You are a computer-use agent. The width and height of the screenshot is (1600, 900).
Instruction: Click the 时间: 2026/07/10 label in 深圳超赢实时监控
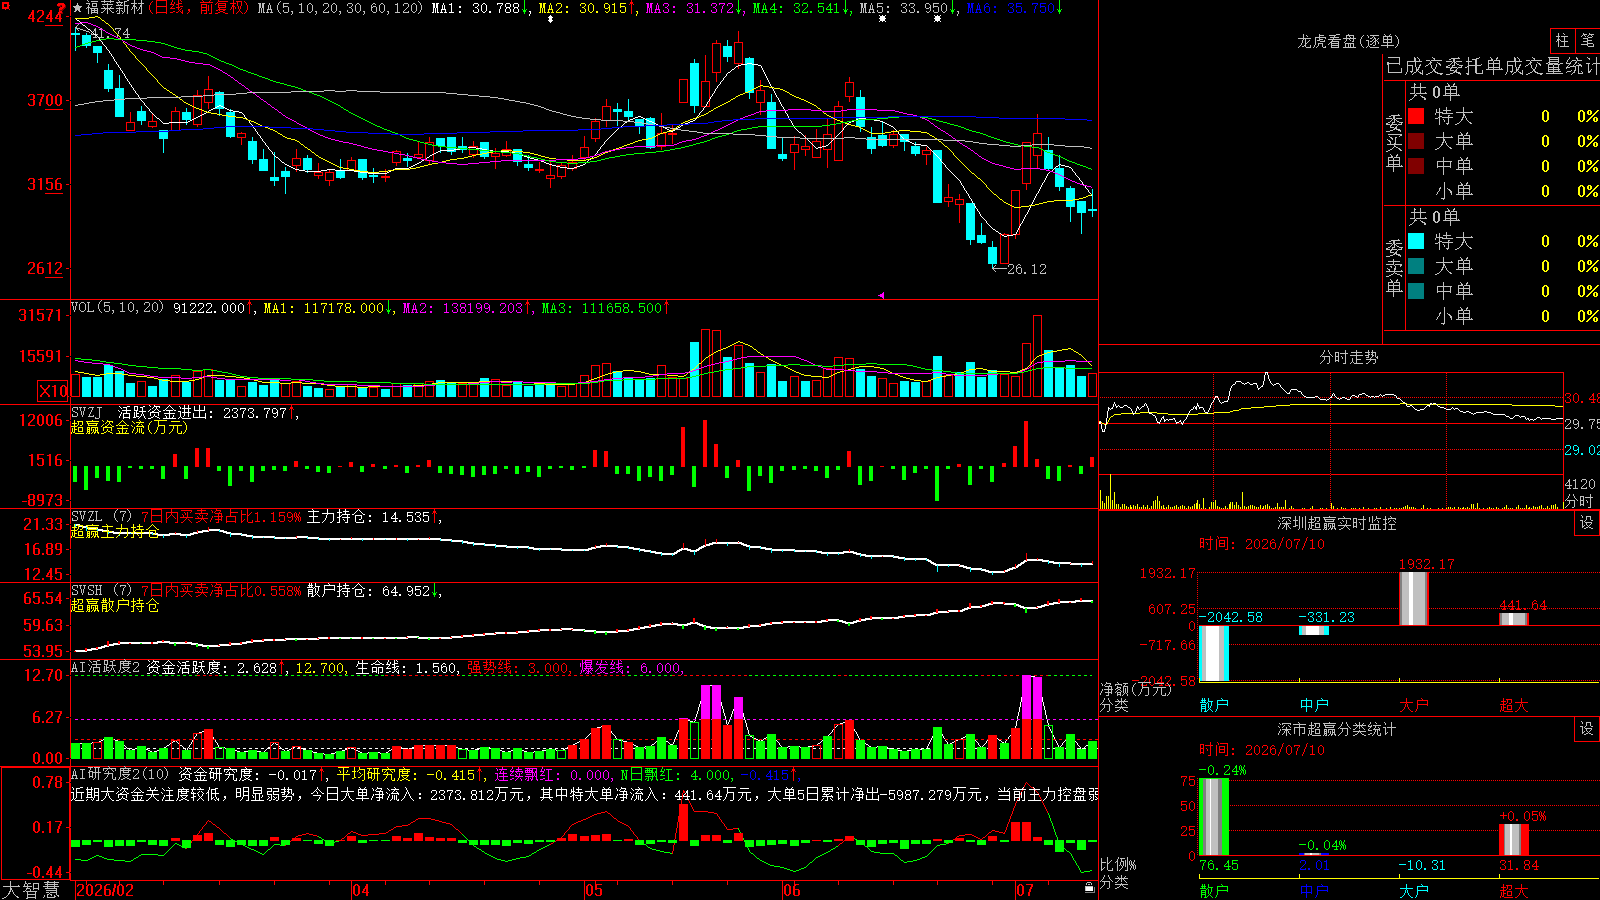coord(1262,544)
